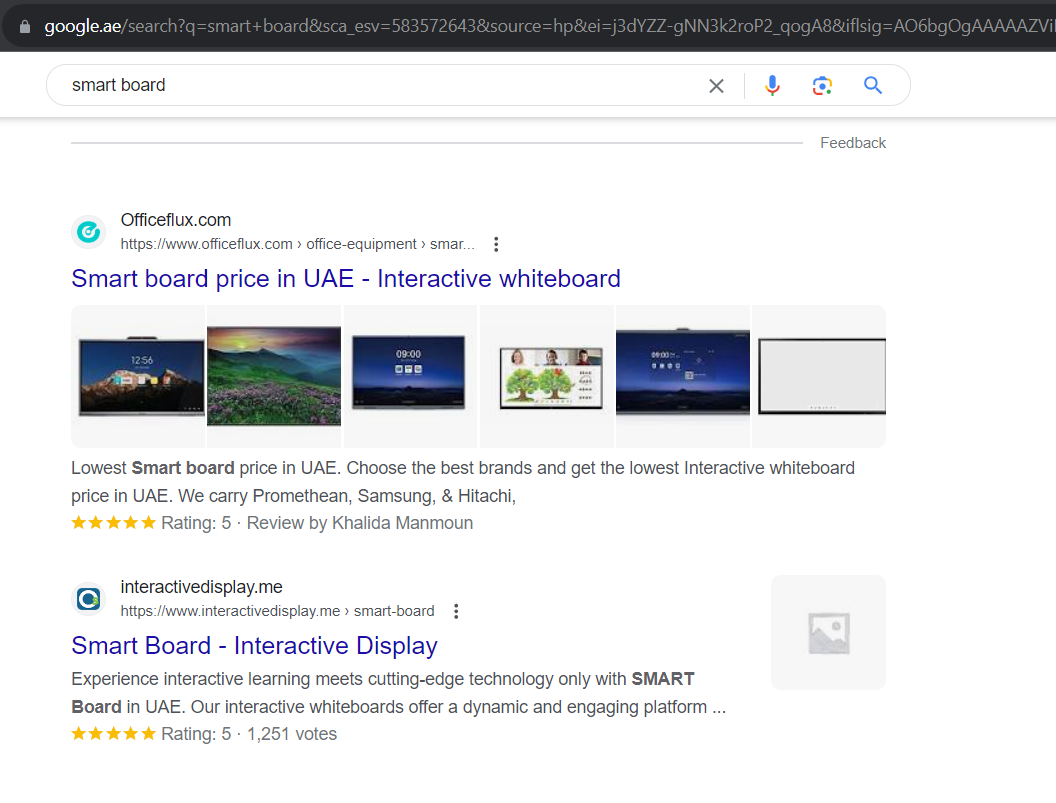Open three-dot menu for Officeflux result

coord(496,244)
